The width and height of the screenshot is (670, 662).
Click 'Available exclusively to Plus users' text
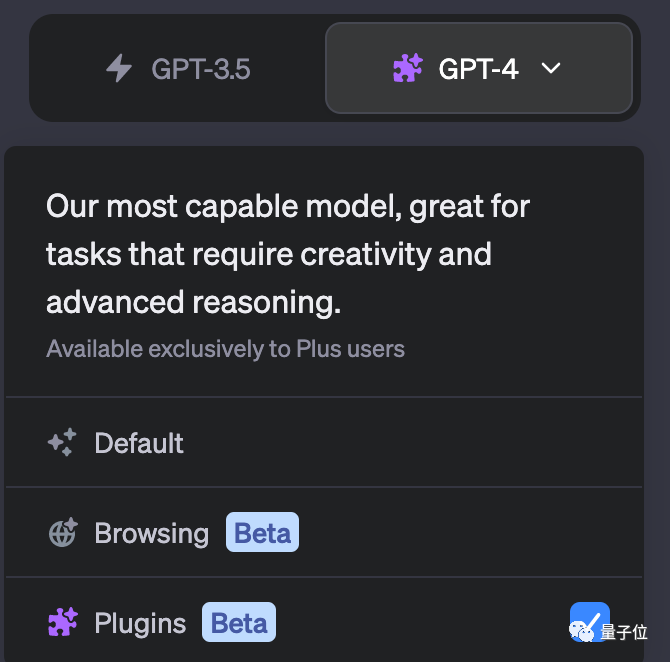(x=225, y=349)
